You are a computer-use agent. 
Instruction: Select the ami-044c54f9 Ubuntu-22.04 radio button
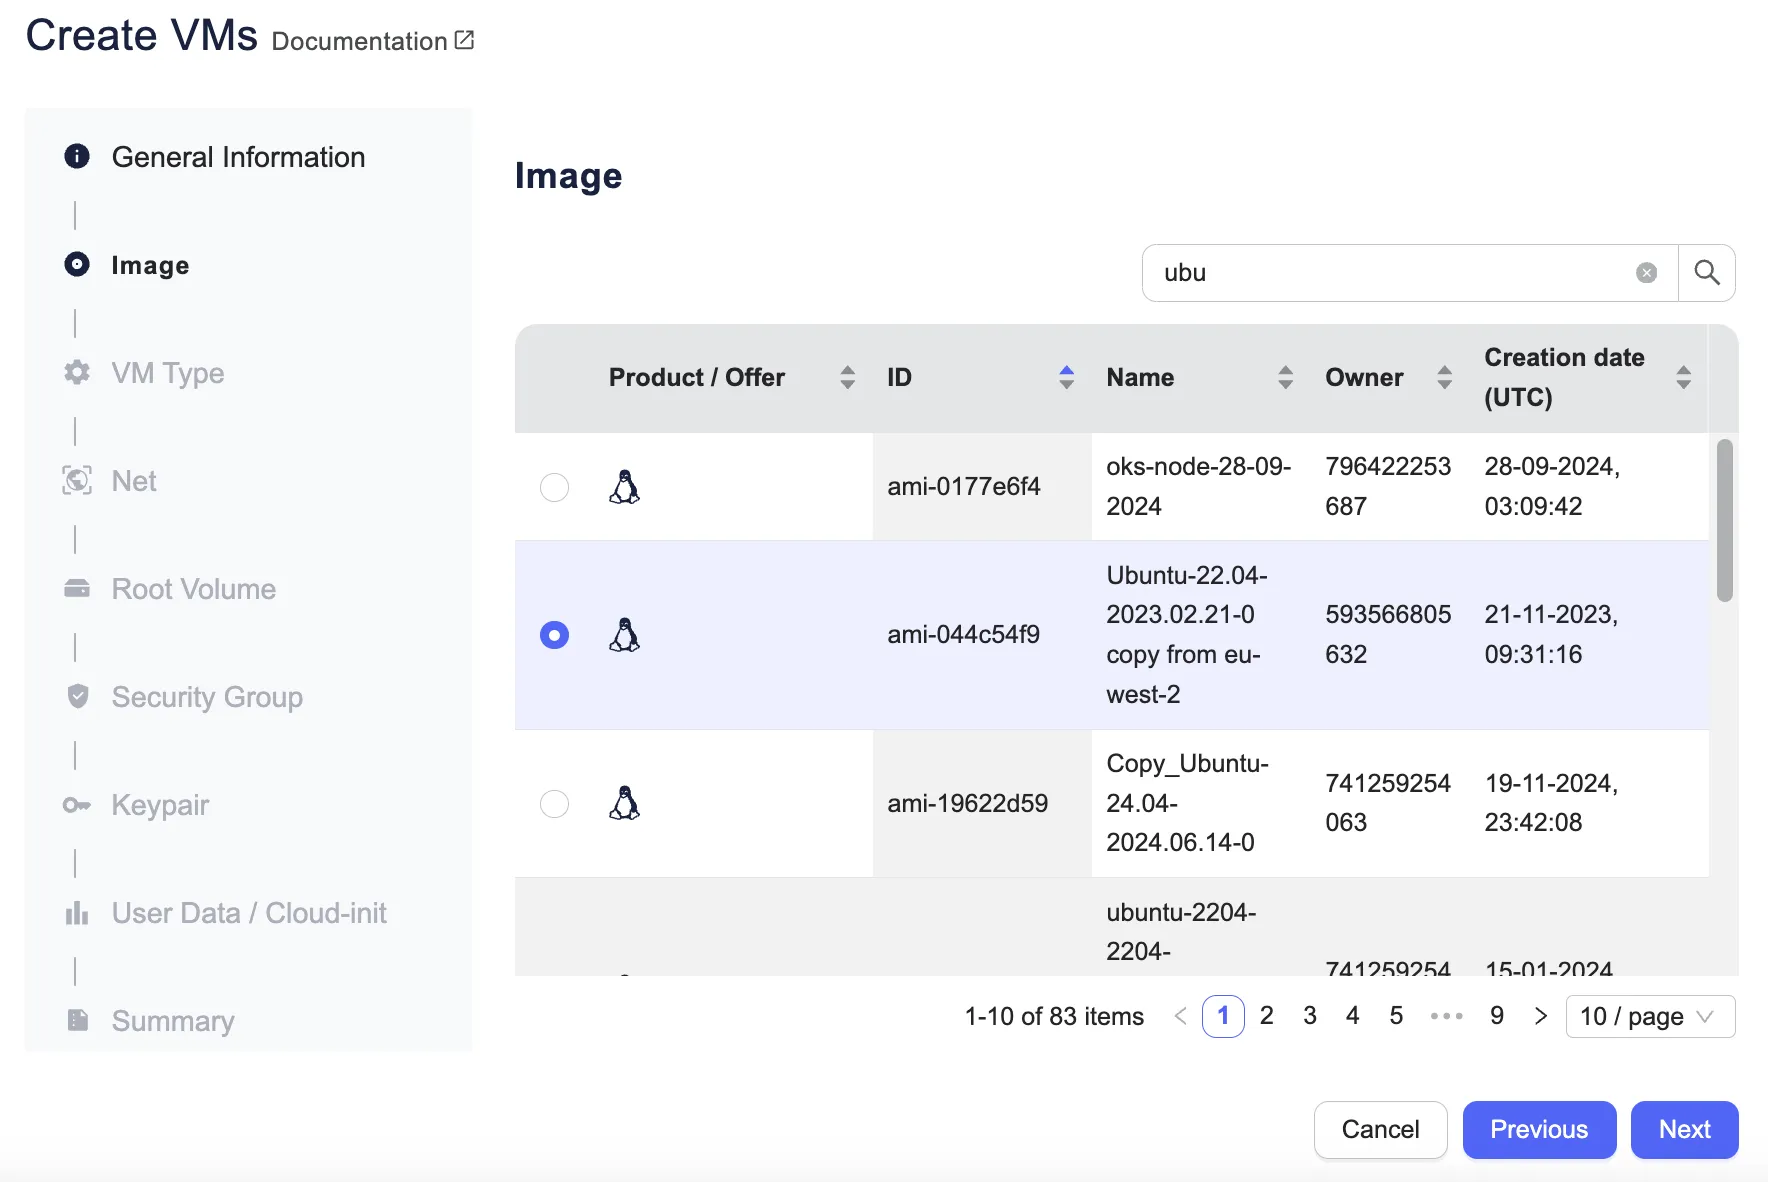554,635
